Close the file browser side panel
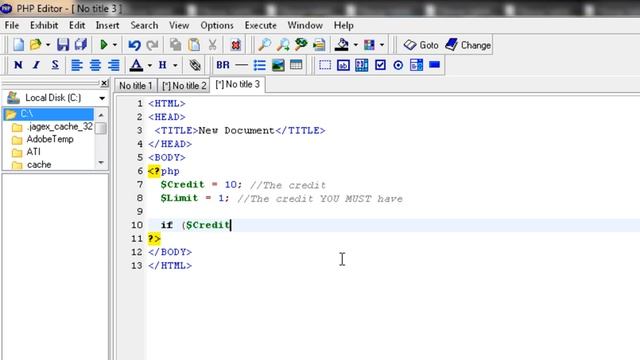Viewport: 640px width, 360px height. [x=104, y=83]
